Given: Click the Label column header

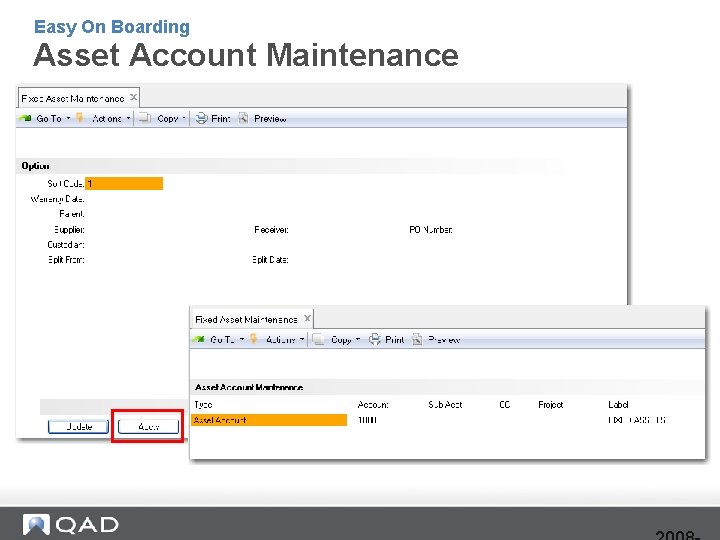Looking at the screenshot, I should click(618, 405).
